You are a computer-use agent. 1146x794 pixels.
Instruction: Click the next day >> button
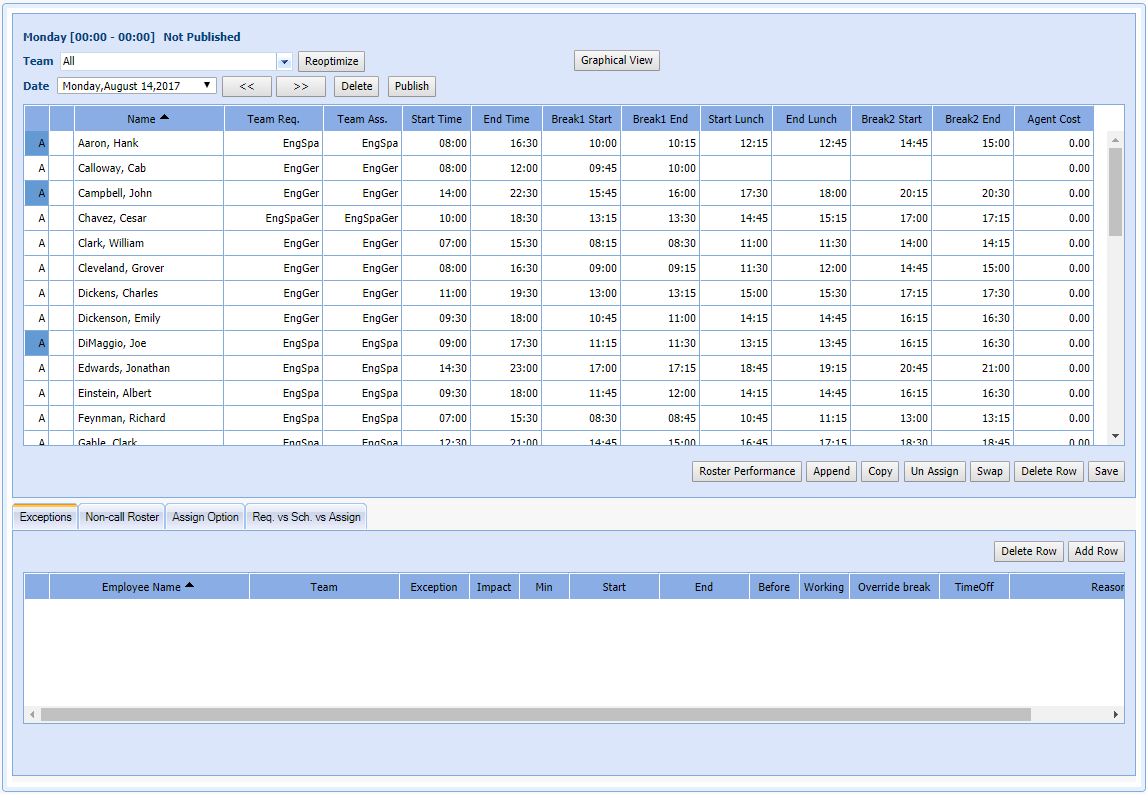click(300, 86)
